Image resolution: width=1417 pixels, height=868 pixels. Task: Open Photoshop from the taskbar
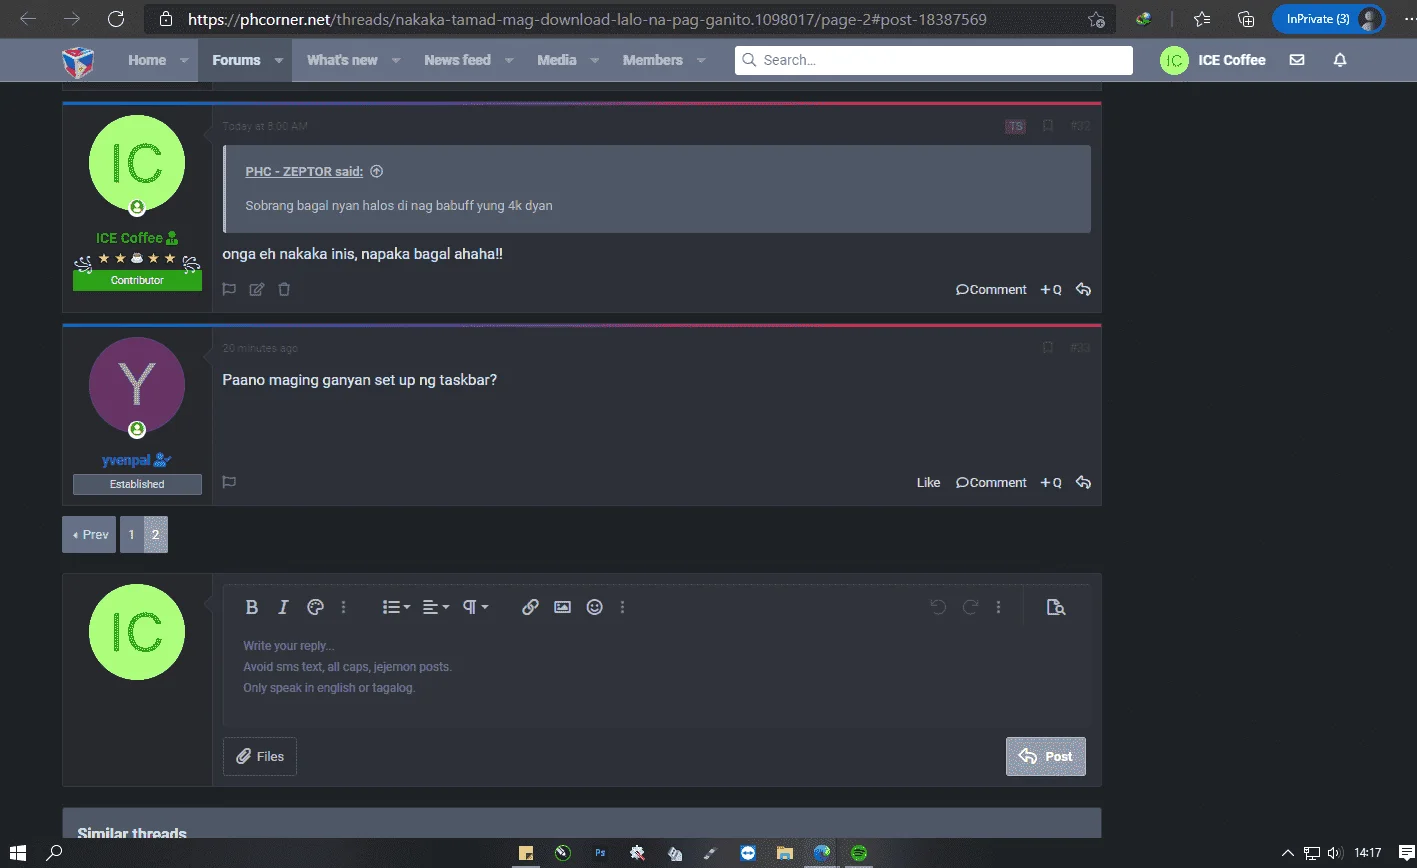coord(600,853)
